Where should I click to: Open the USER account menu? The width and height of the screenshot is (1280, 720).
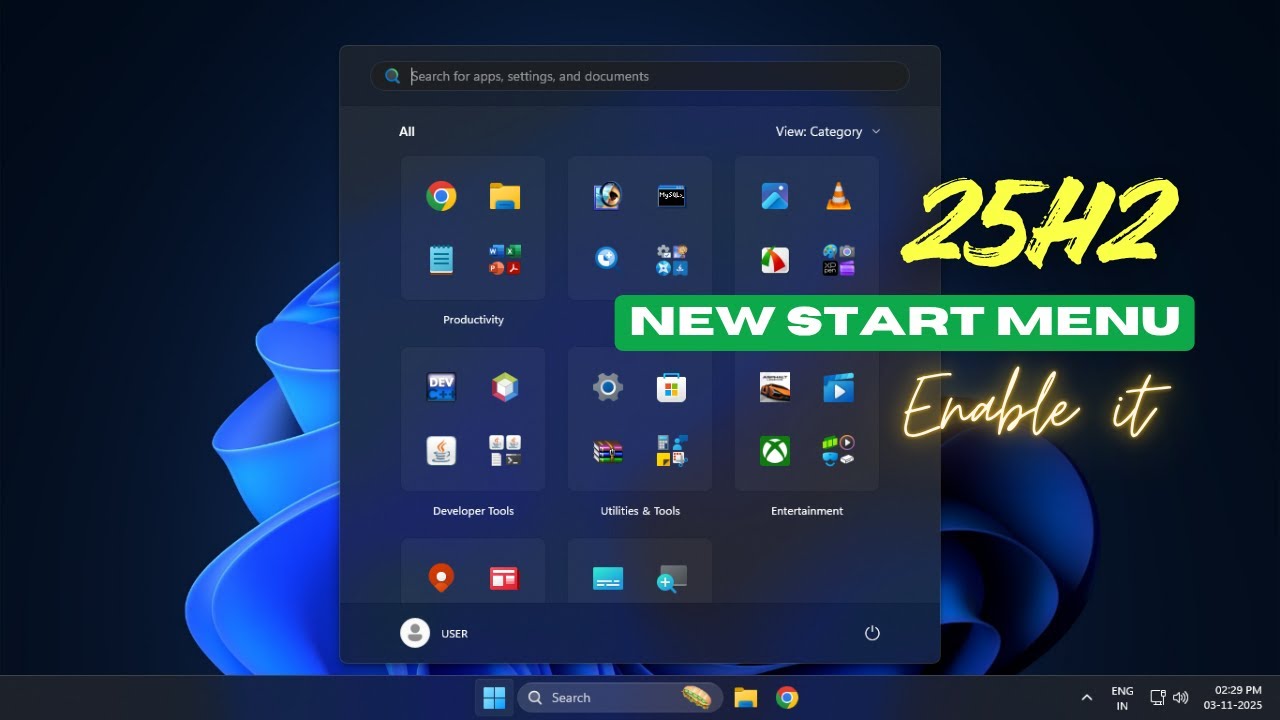click(x=435, y=633)
